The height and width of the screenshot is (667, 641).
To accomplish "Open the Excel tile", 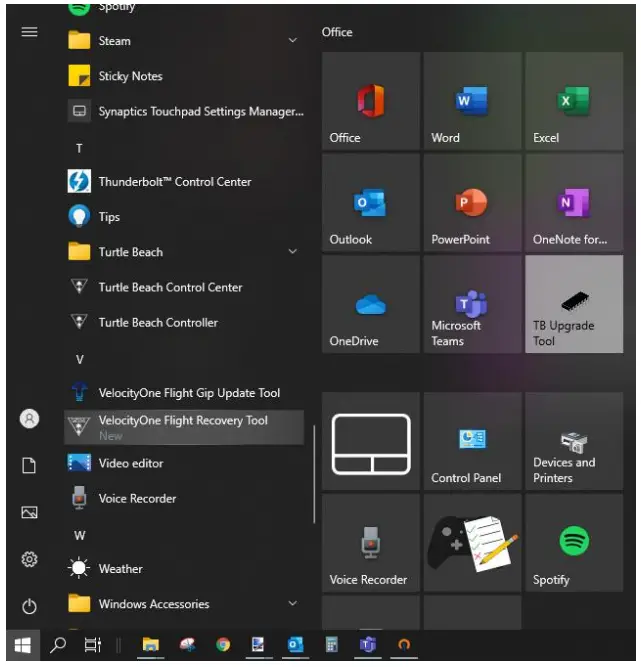I will click(x=574, y=101).
